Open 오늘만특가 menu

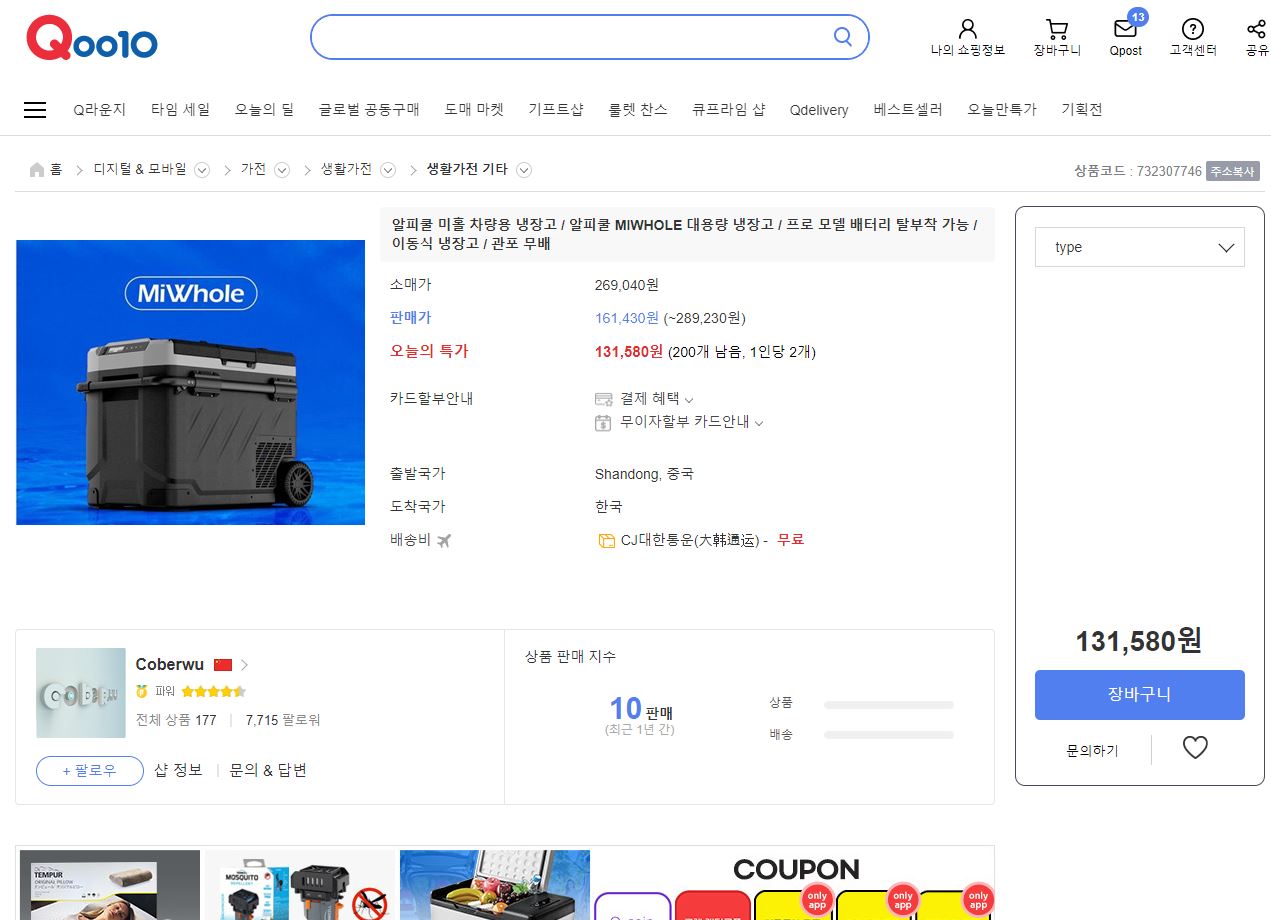coord(1002,110)
